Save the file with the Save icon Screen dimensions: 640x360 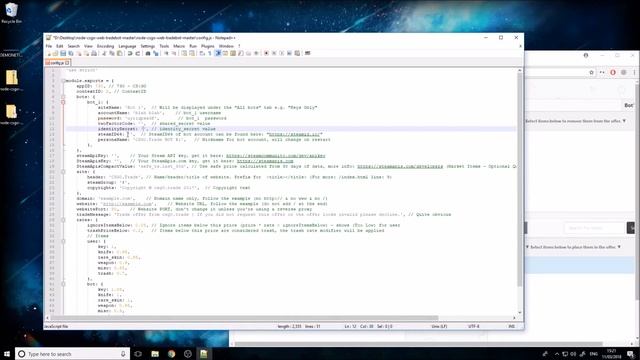click(63, 53)
